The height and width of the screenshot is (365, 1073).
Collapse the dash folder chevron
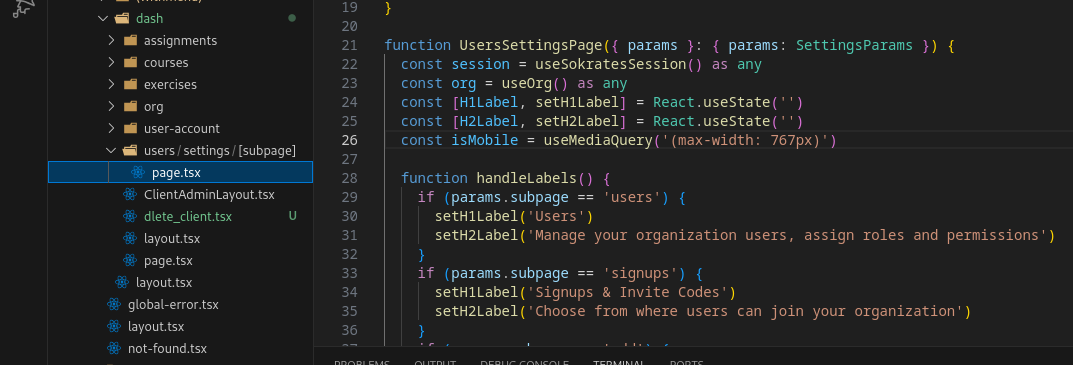click(103, 18)
